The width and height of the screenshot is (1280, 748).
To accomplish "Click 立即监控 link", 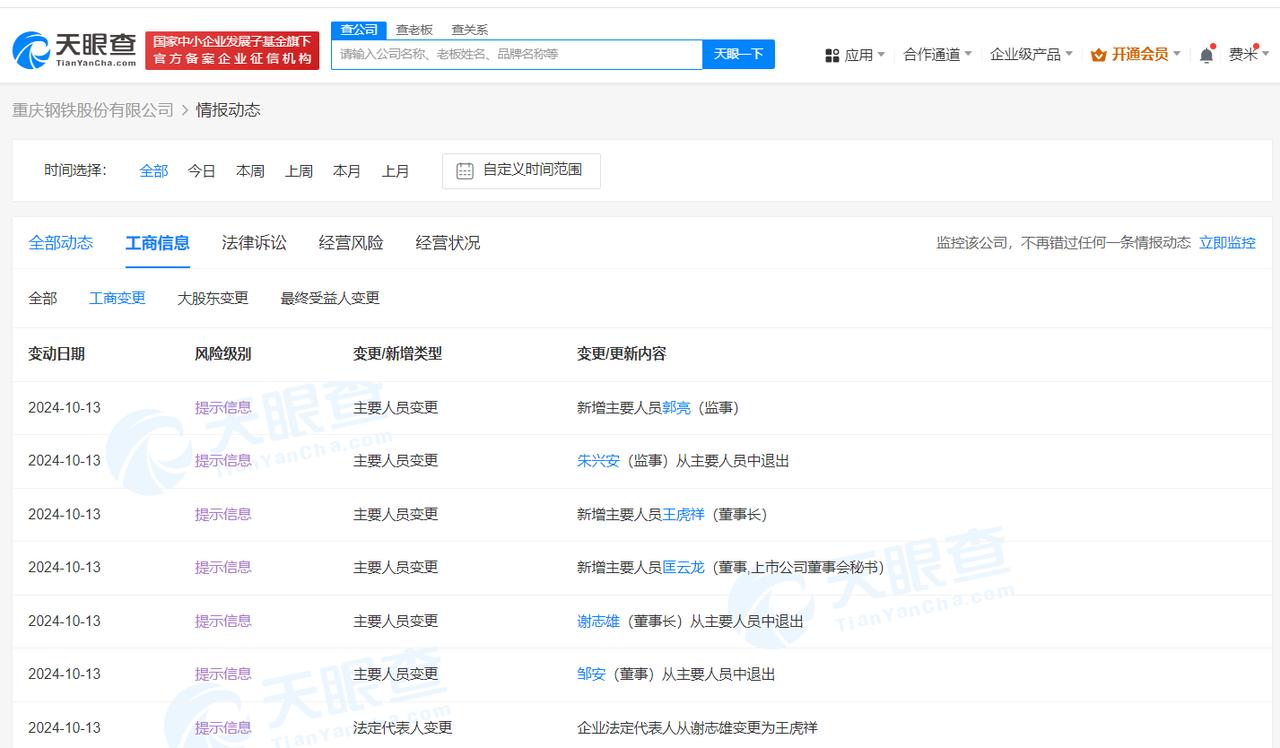I will (x=1227, y=243).
